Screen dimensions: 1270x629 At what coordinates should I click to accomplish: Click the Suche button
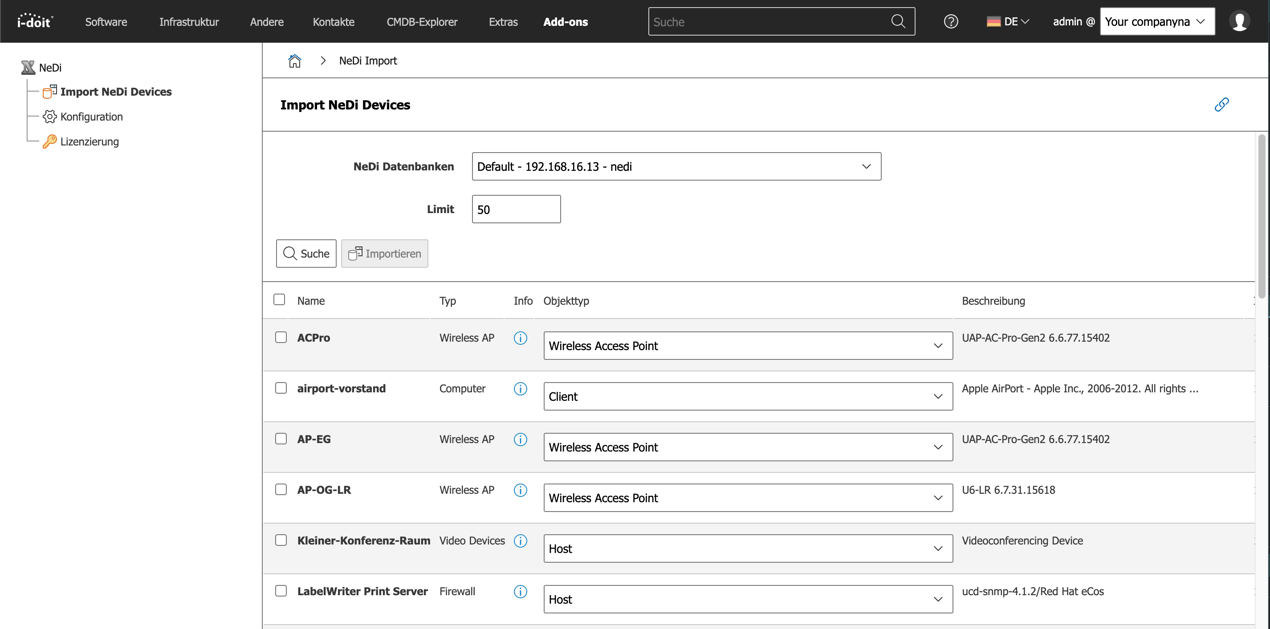point(306,254)
